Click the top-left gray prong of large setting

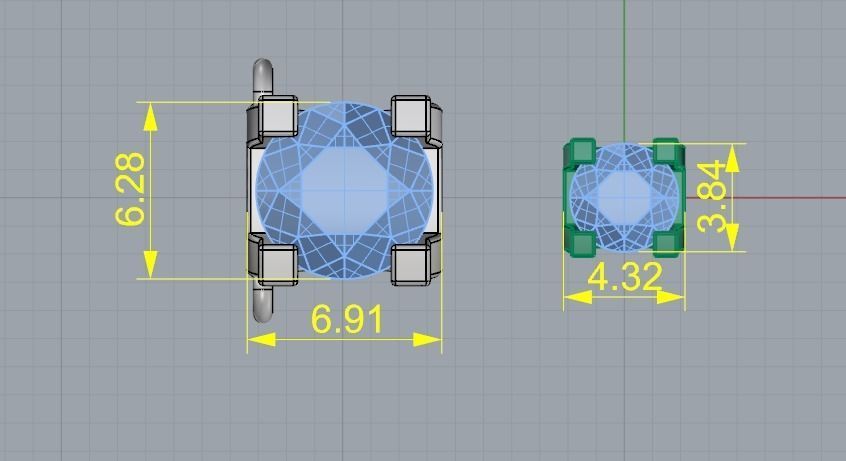coord(278,117)
